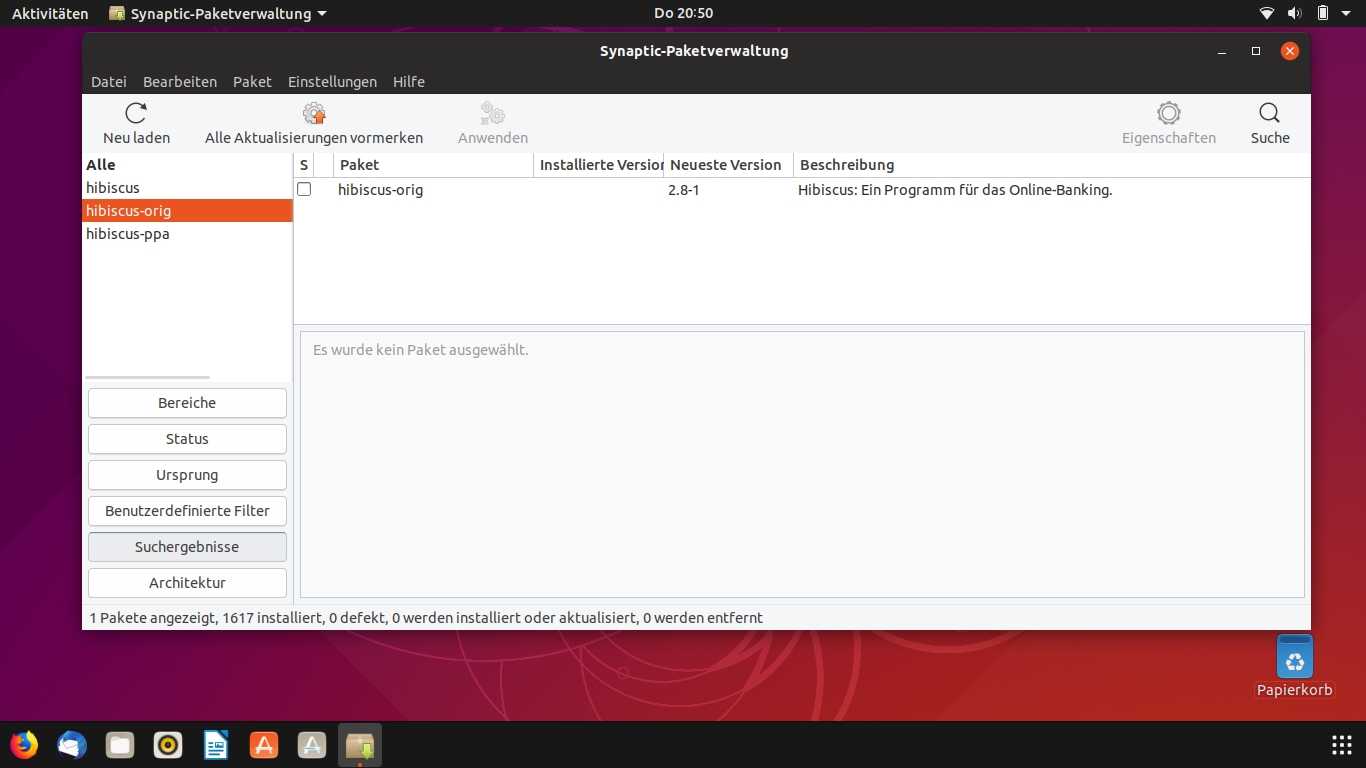
Task: Click the network wifi indicator
Action: click(1267, 13)
